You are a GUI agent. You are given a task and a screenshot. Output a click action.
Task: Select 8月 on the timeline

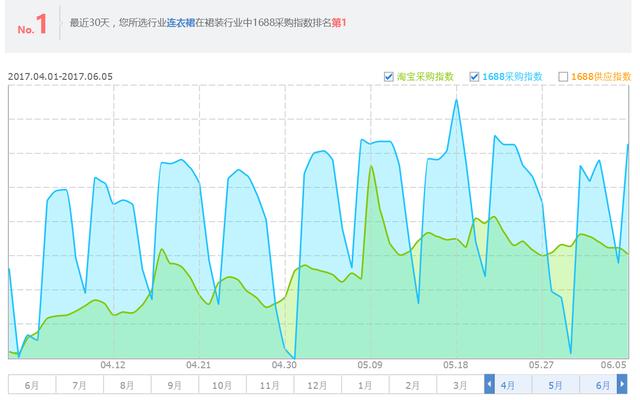pos(127,384)
